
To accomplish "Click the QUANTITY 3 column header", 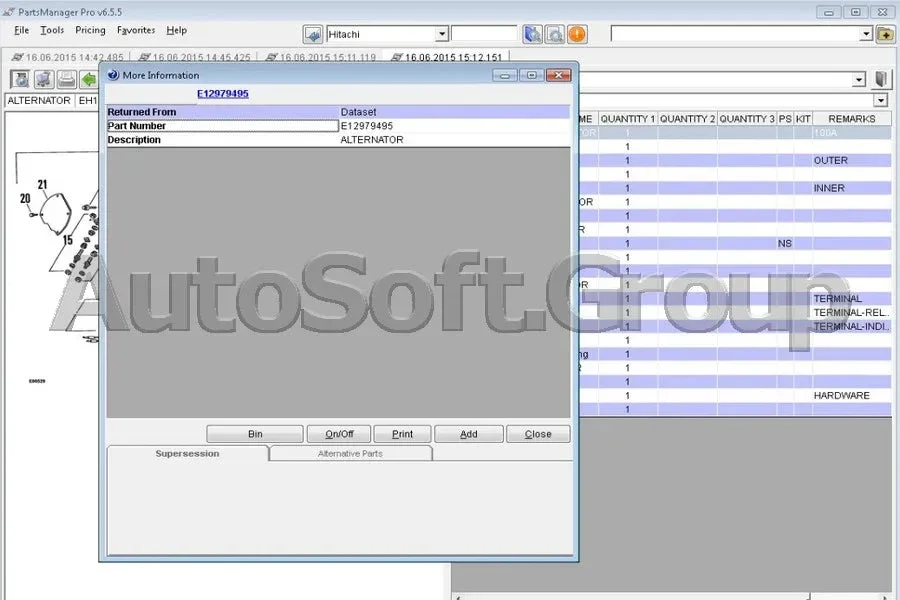I will coord(747,119).
